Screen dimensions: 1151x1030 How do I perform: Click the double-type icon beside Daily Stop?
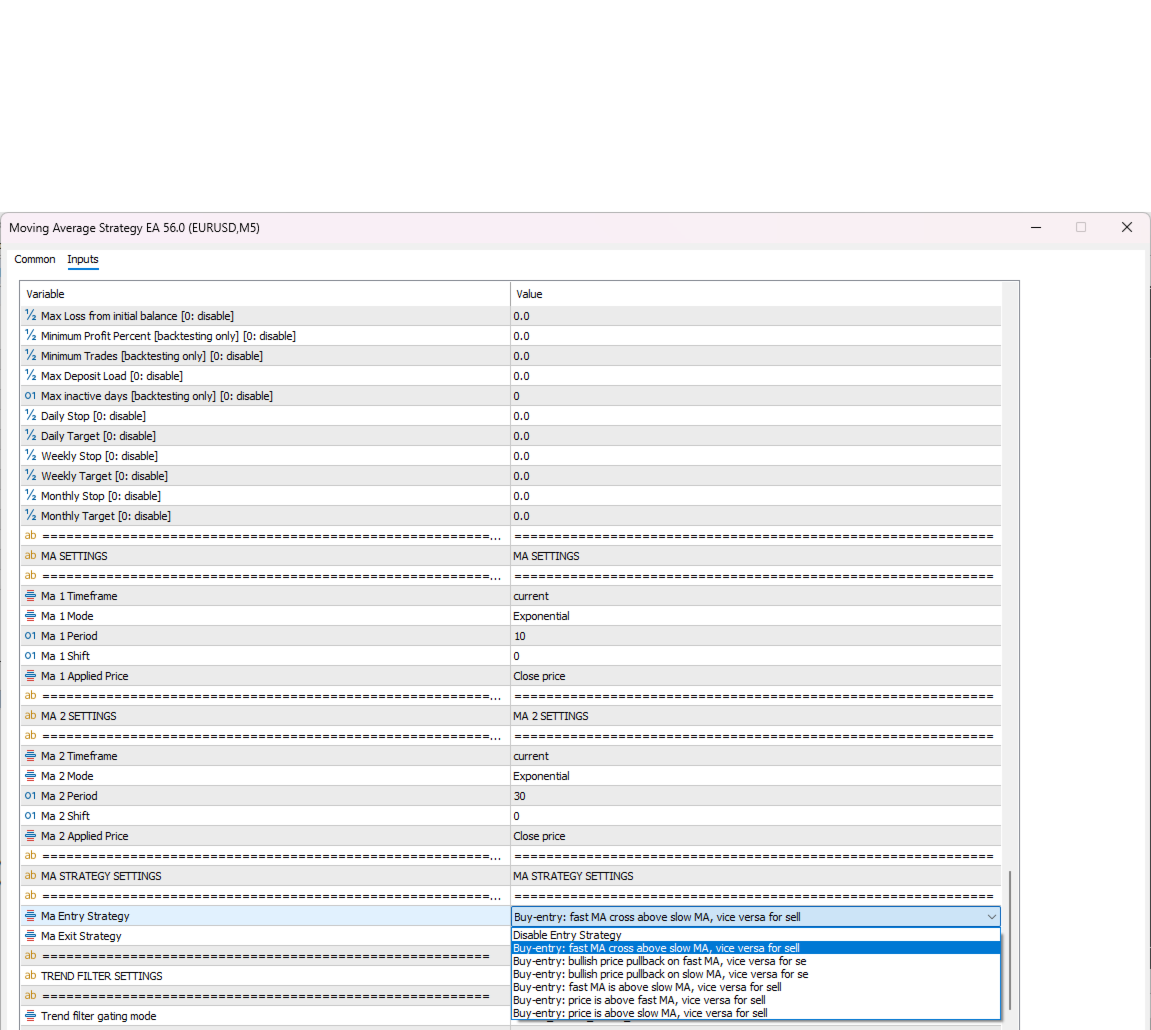point(30,416)
